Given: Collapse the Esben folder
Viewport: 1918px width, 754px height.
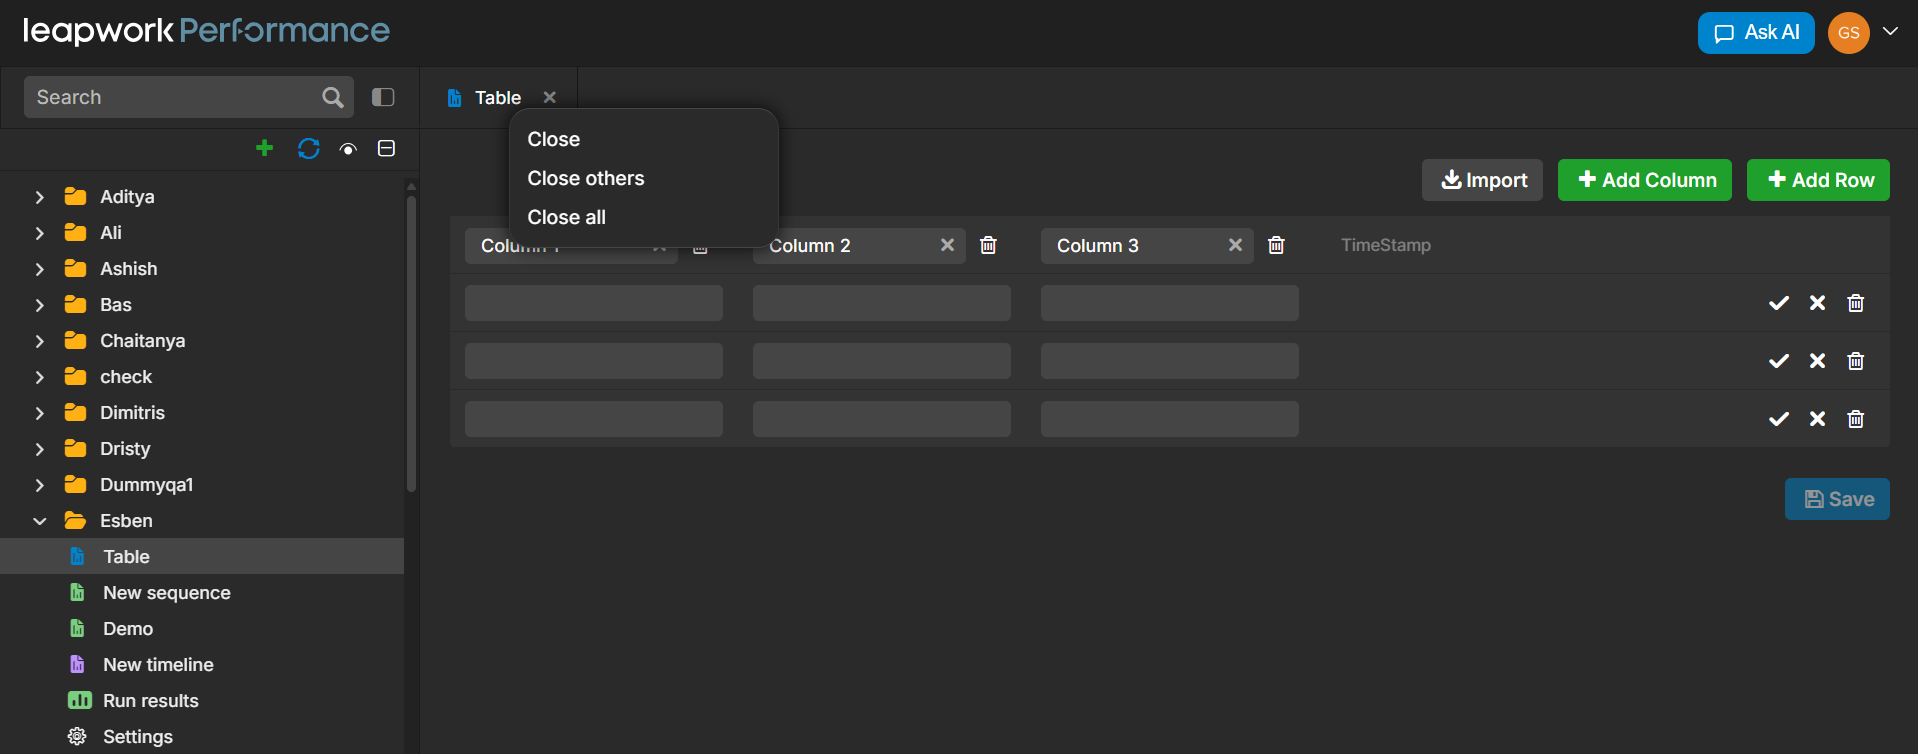Looking at the screenshot, I should pyautogui.click(x=40, y=521).
